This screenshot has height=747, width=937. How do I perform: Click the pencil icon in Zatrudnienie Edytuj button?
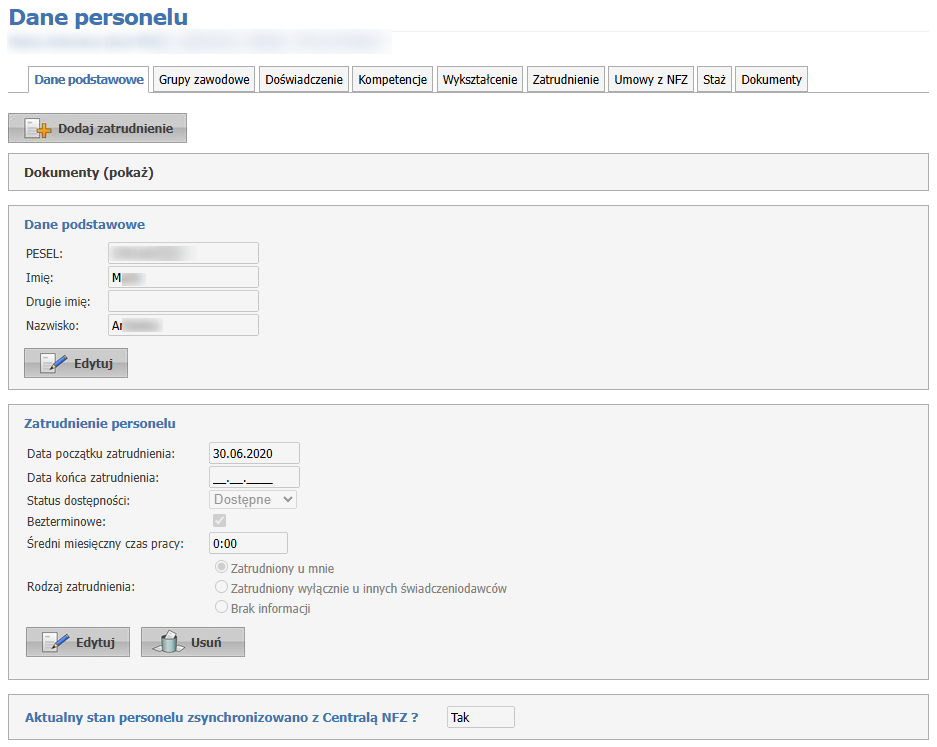[x=55, y=642]
